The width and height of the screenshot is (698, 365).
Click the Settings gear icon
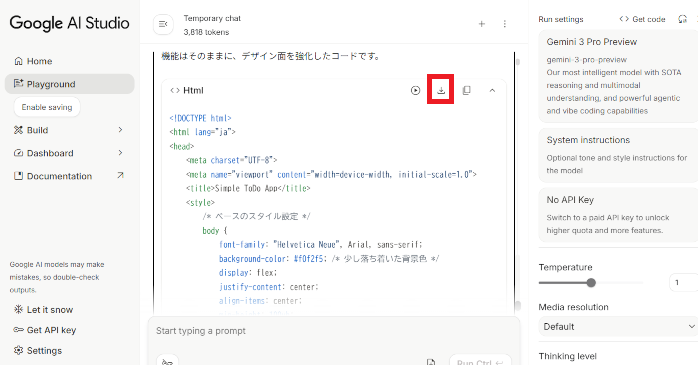click(x=18, y=350)
